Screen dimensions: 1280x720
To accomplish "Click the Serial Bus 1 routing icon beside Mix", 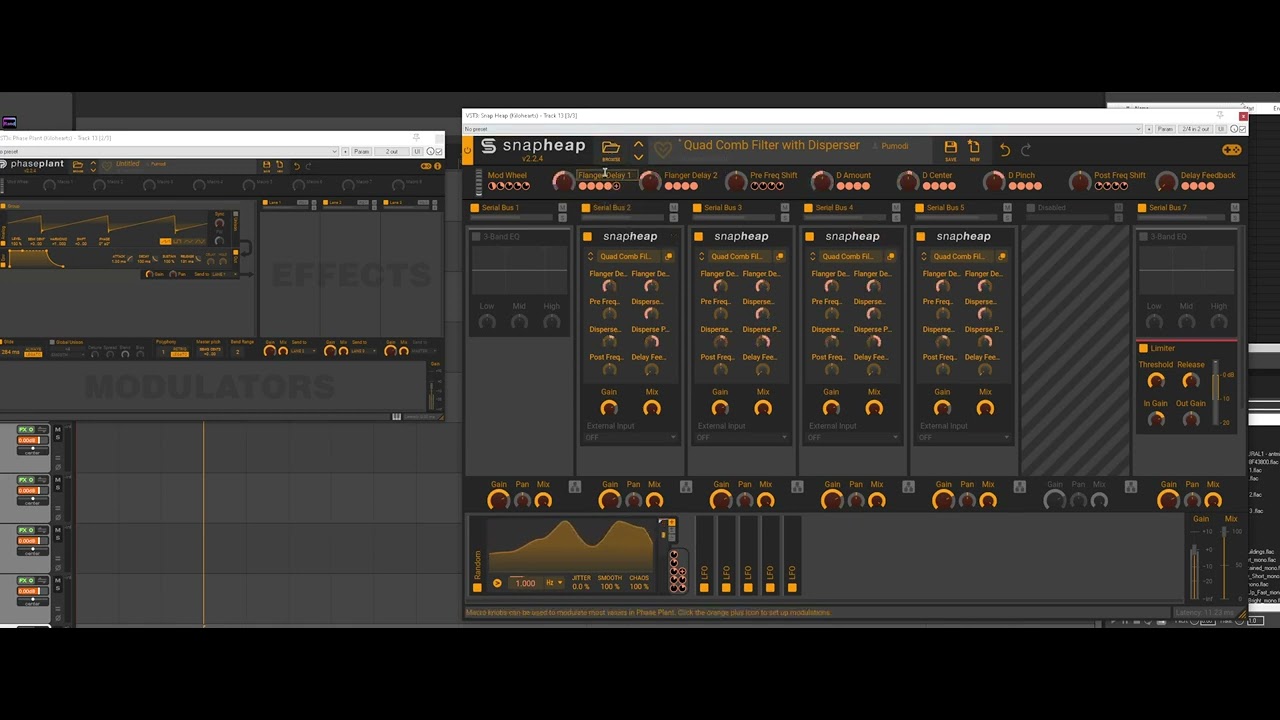I will (x=575, y=487).
